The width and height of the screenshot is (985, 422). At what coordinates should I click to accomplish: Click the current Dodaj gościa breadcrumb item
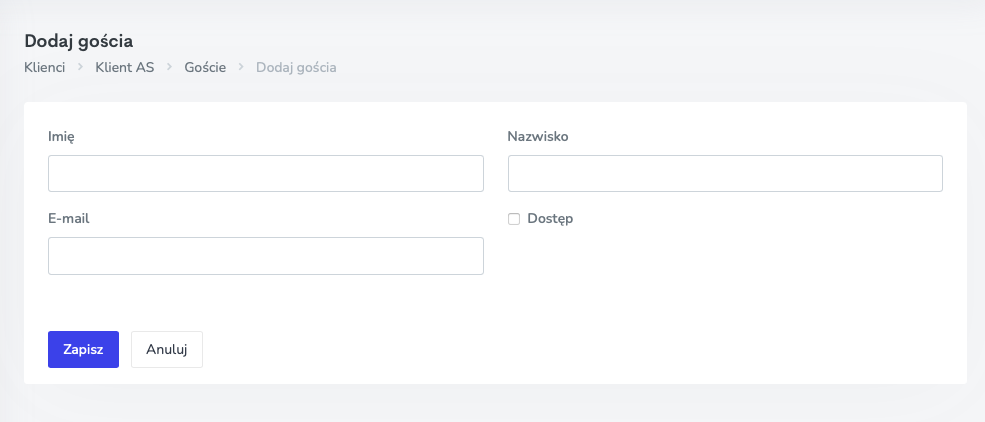(x=296, y=68)
